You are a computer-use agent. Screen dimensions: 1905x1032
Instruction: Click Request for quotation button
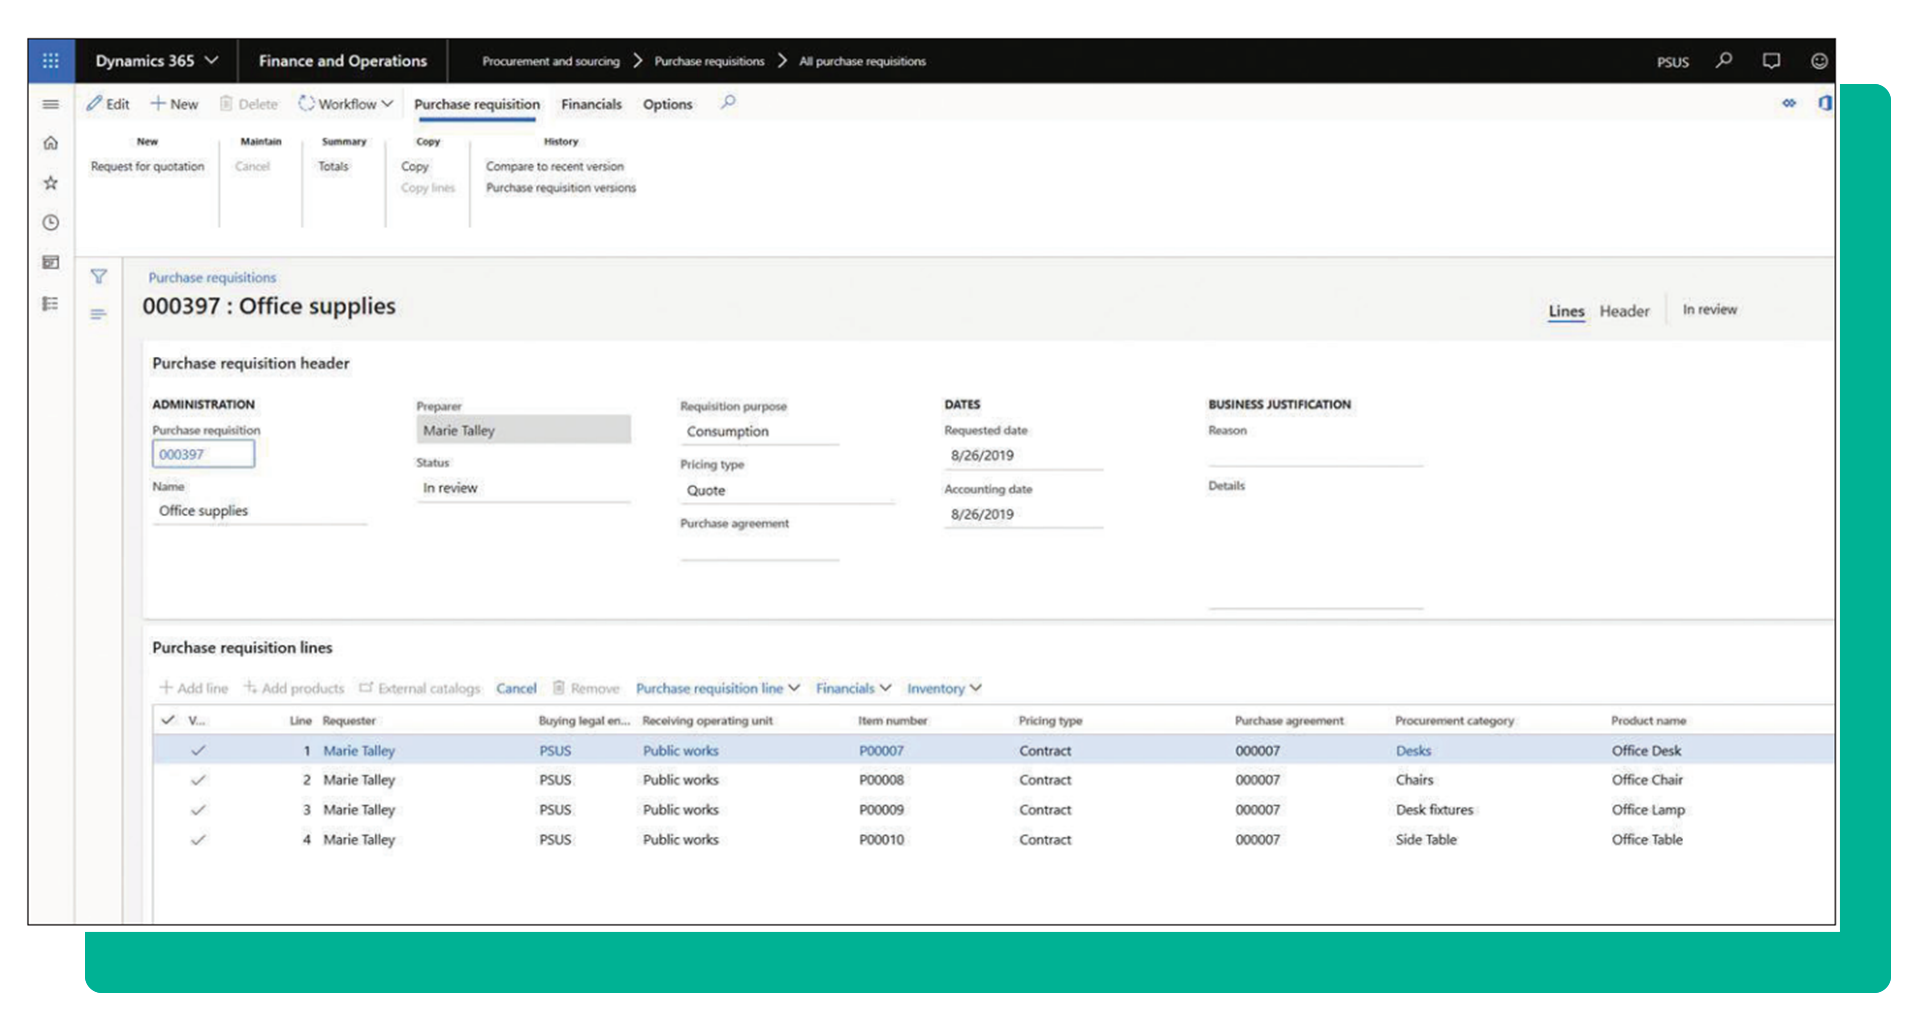147,167
